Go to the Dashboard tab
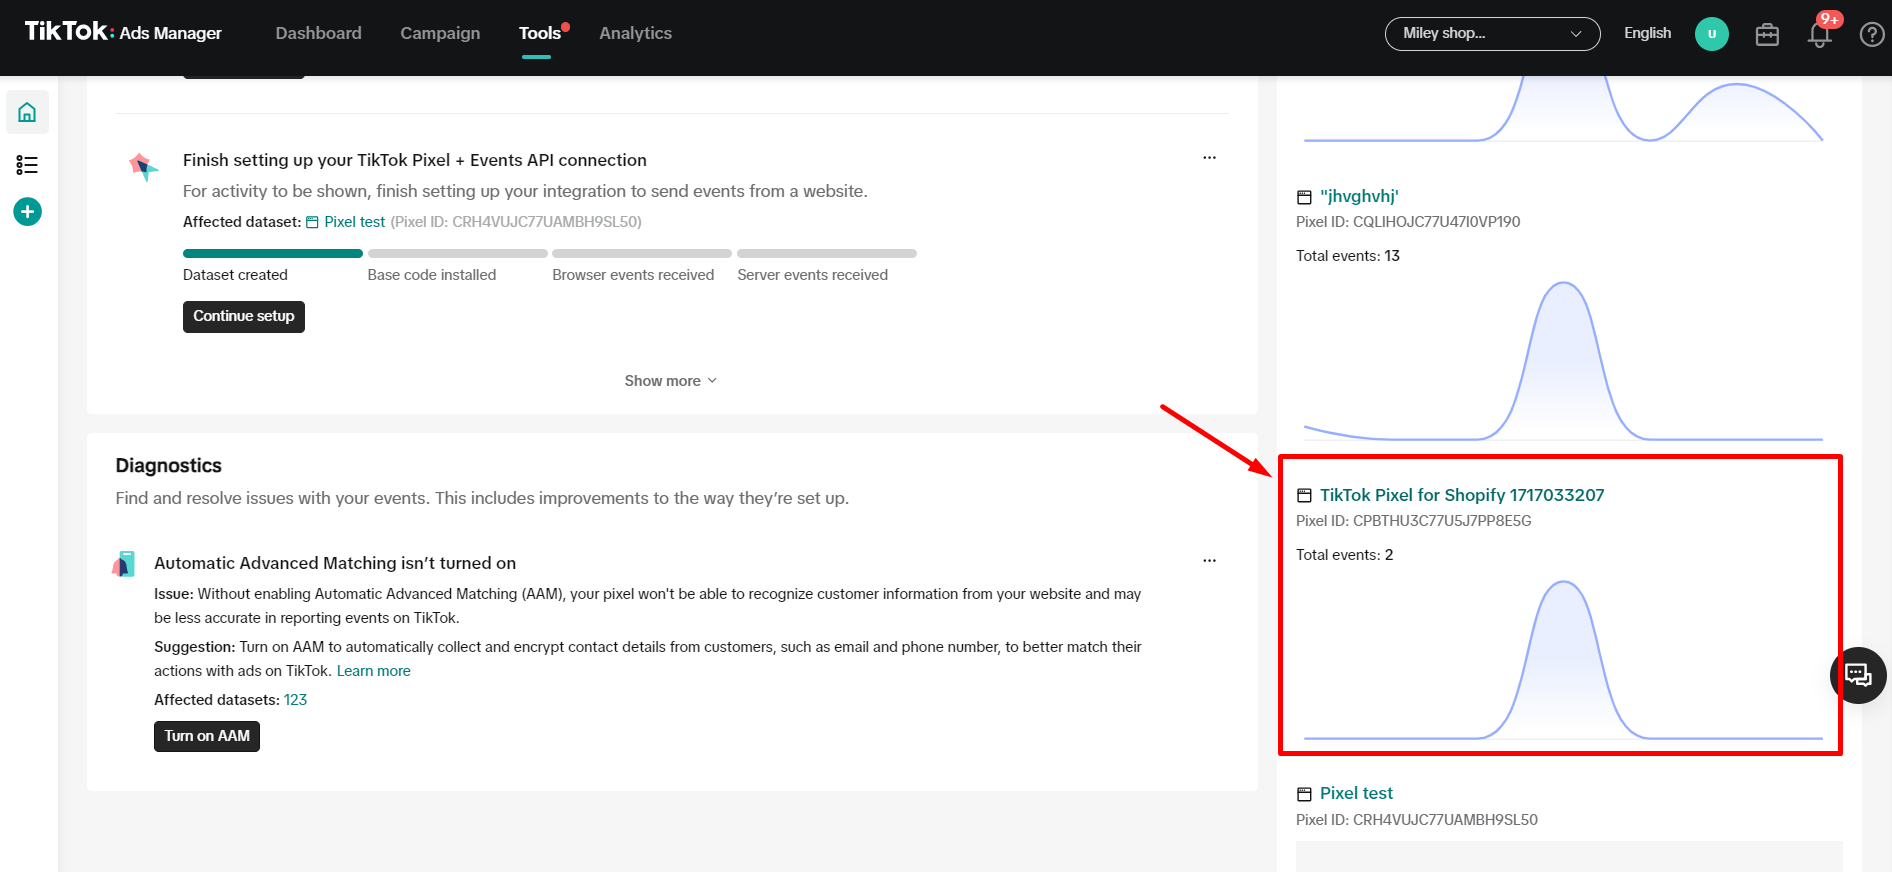Viewport: 1892px width, 872px height. [318, 33]
